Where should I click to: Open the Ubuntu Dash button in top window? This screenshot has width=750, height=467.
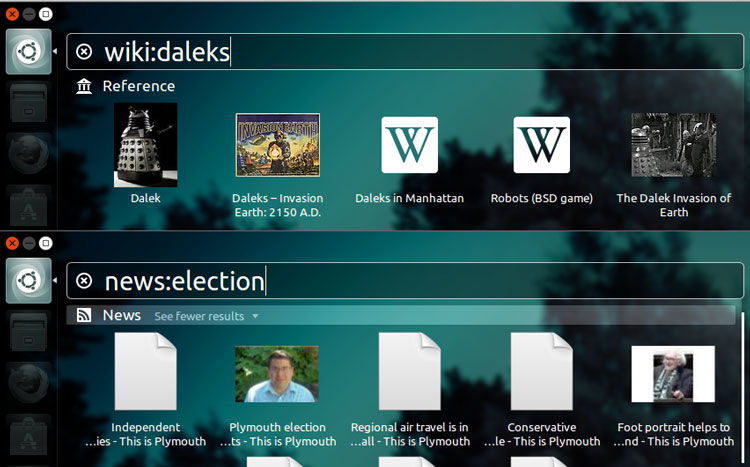(29, 52)
